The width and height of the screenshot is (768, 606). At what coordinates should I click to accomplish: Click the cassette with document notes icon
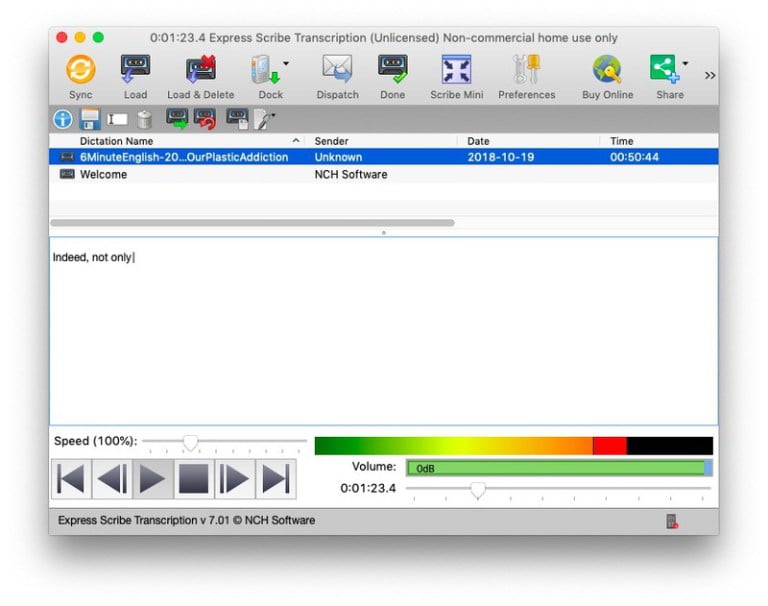click(x=238, y=119)
